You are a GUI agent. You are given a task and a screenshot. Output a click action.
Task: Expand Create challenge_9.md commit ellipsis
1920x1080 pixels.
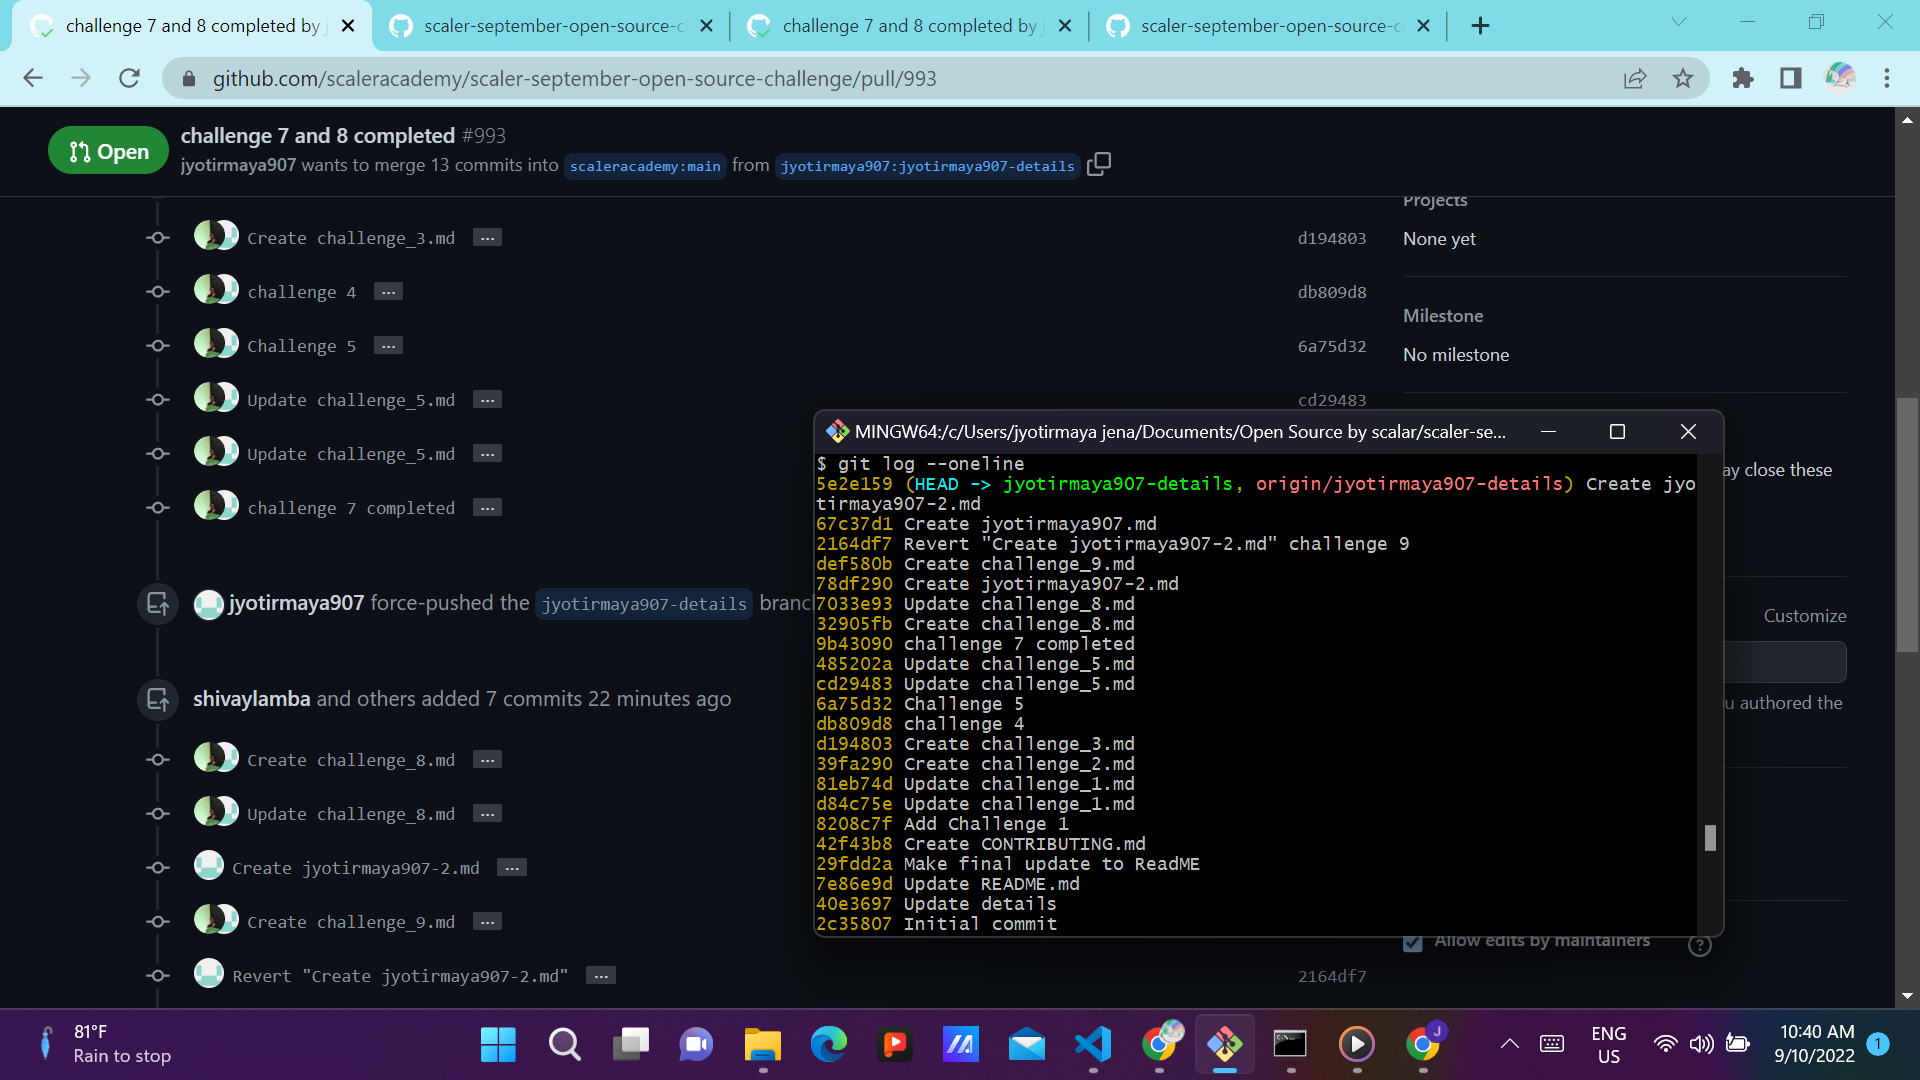pyautogui.click(x=487, y=922)
